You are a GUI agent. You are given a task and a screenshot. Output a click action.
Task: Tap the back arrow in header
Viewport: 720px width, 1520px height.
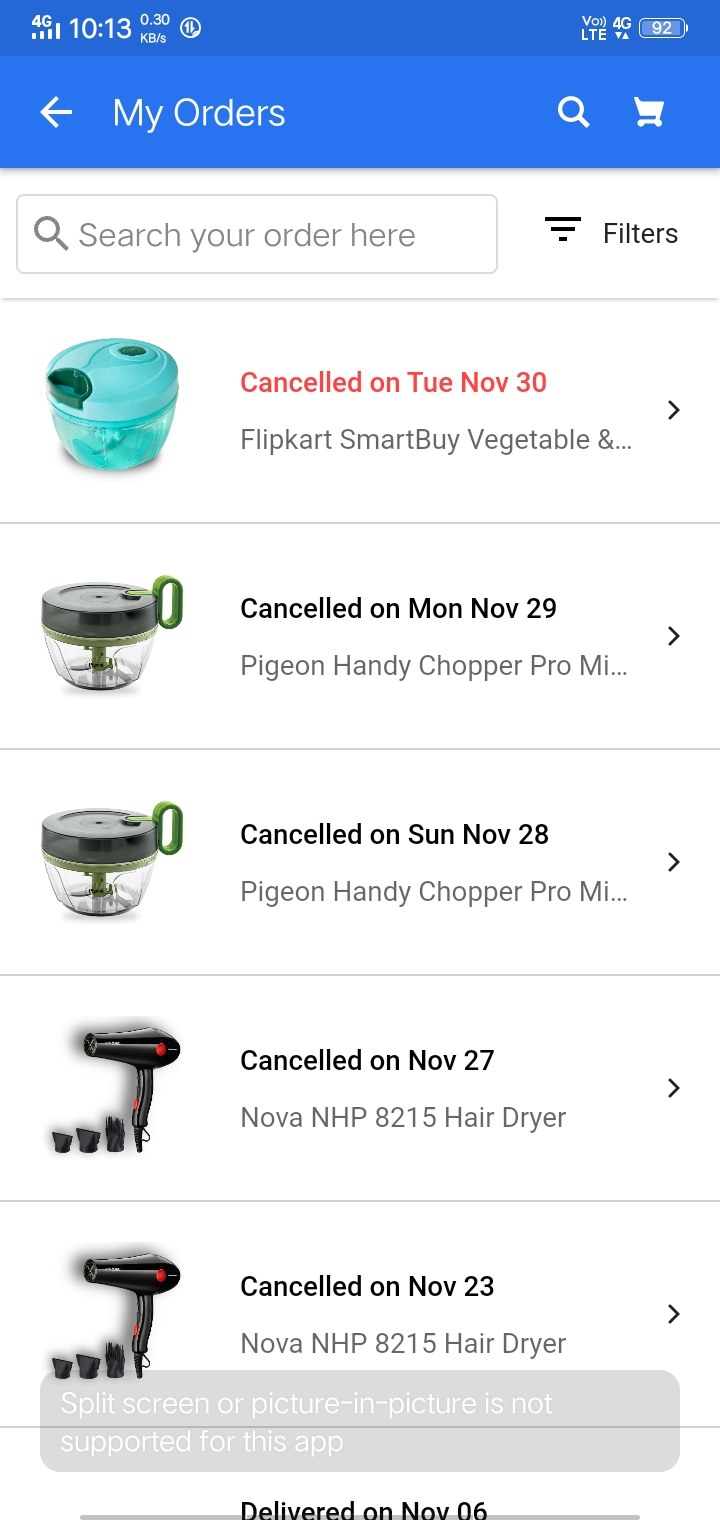pyautogui.click(x=56, y=113)
